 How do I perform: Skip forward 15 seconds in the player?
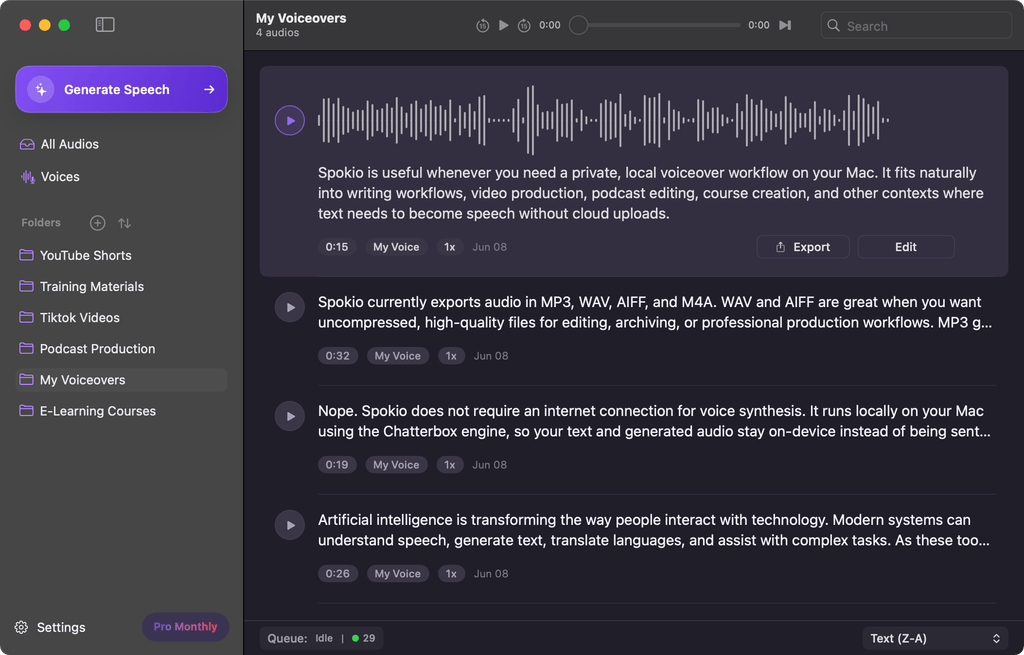[524, 25]
